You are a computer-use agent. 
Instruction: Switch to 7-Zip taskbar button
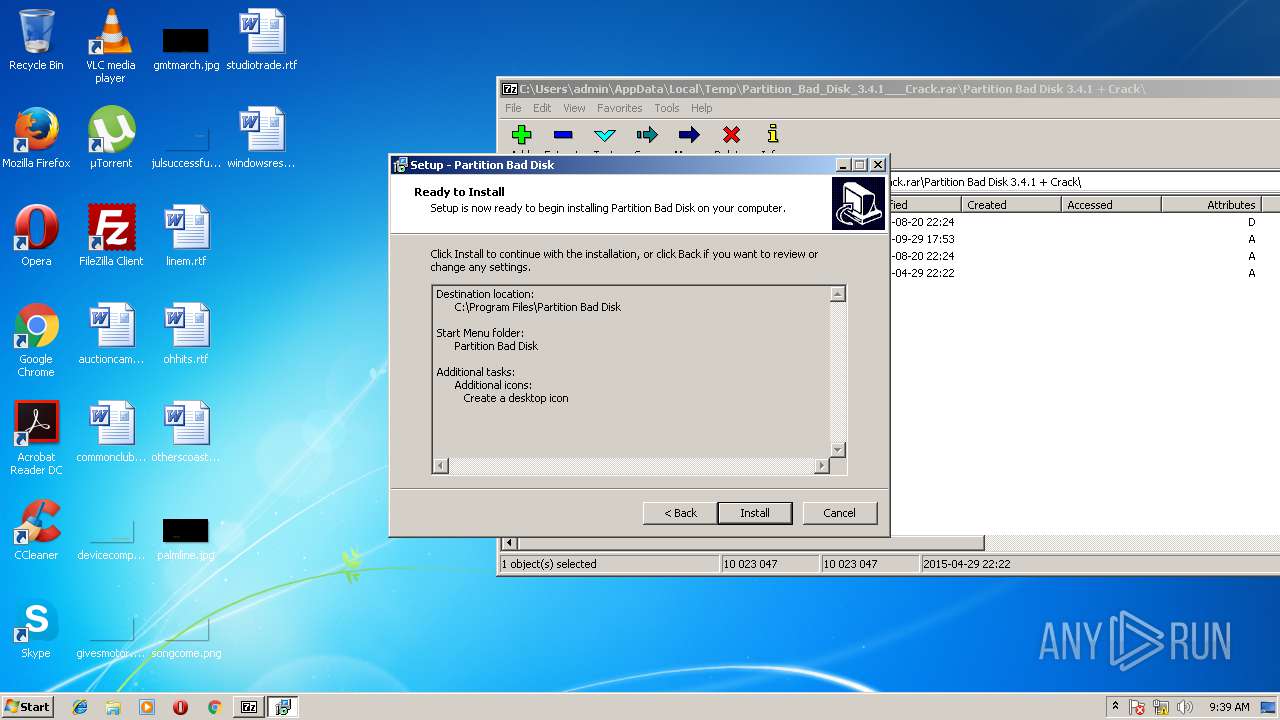click(x=249, y=707)
